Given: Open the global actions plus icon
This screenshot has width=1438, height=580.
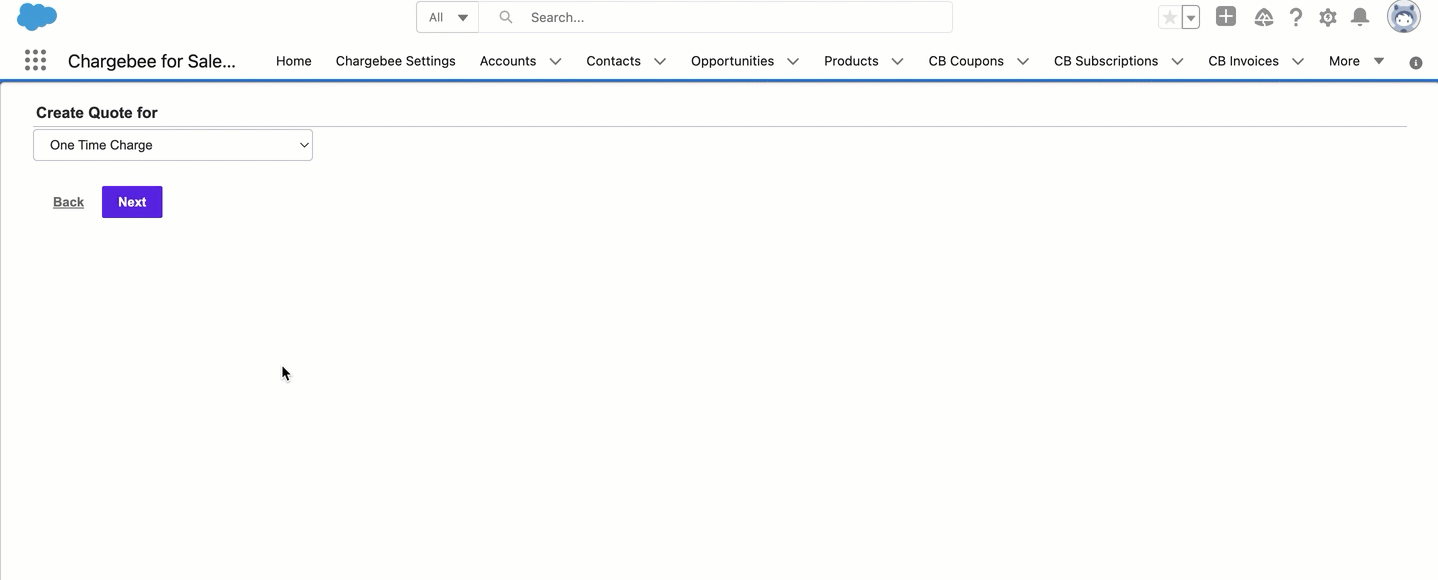Looking at the screenshot, I should (1226, 17).
